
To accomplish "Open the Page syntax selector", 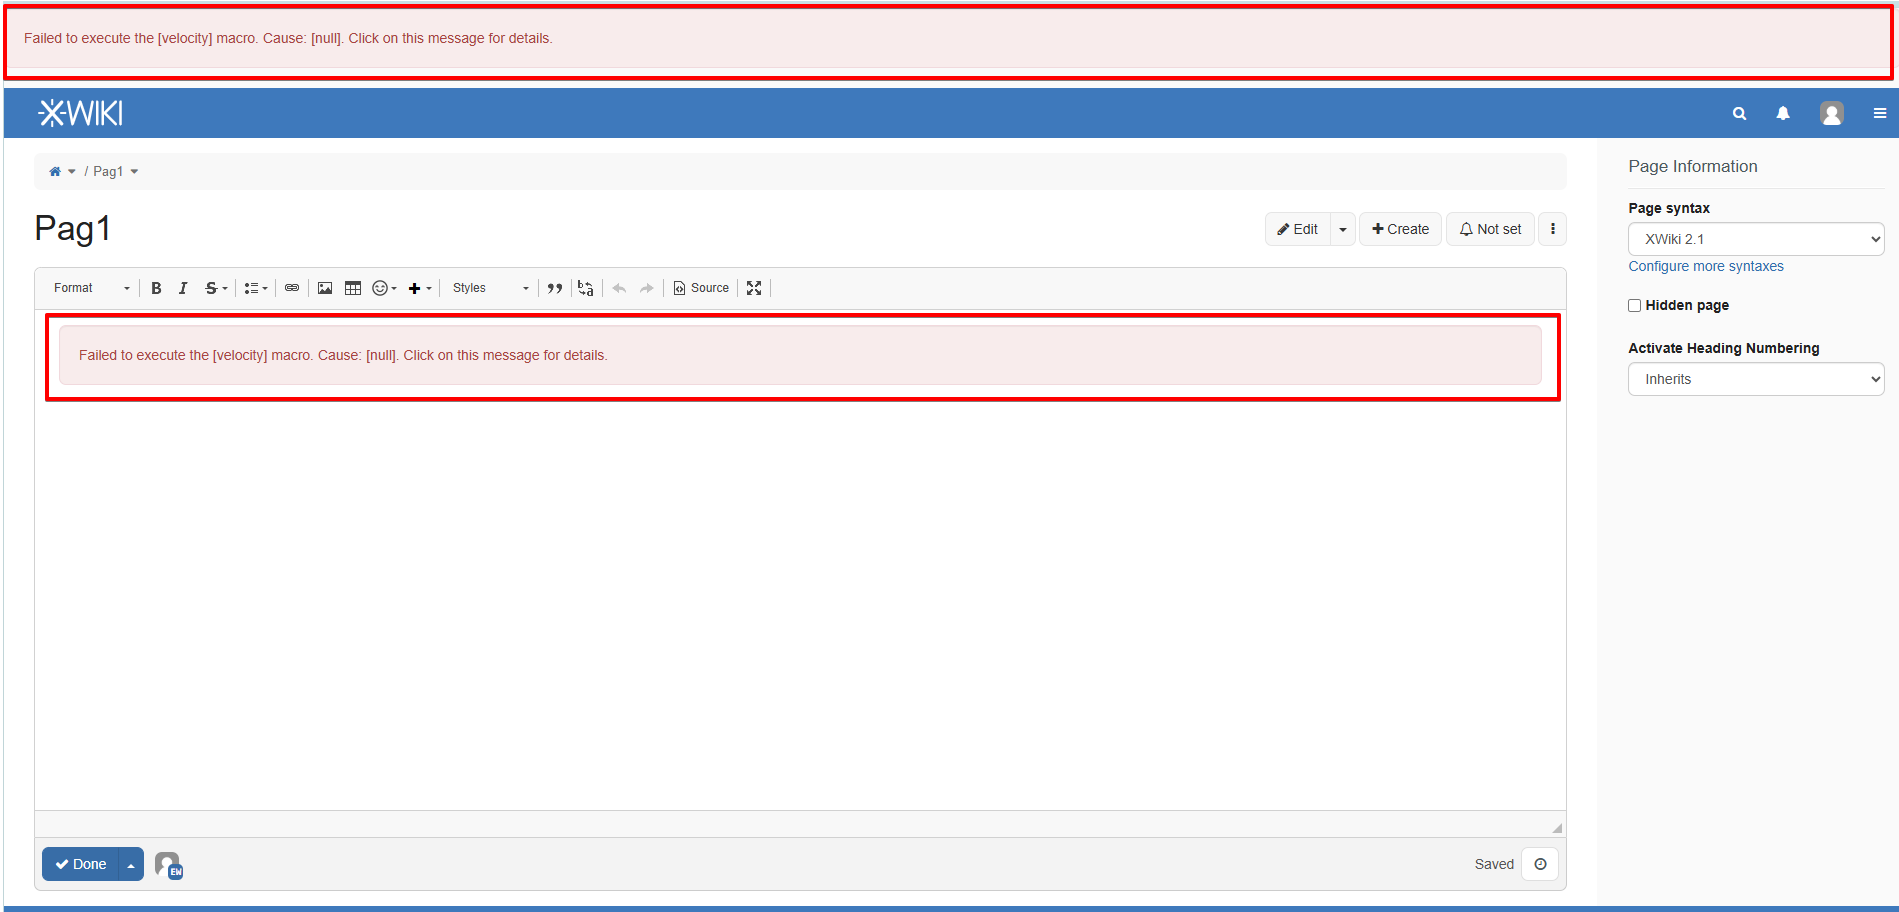I will click(1755, 239).
